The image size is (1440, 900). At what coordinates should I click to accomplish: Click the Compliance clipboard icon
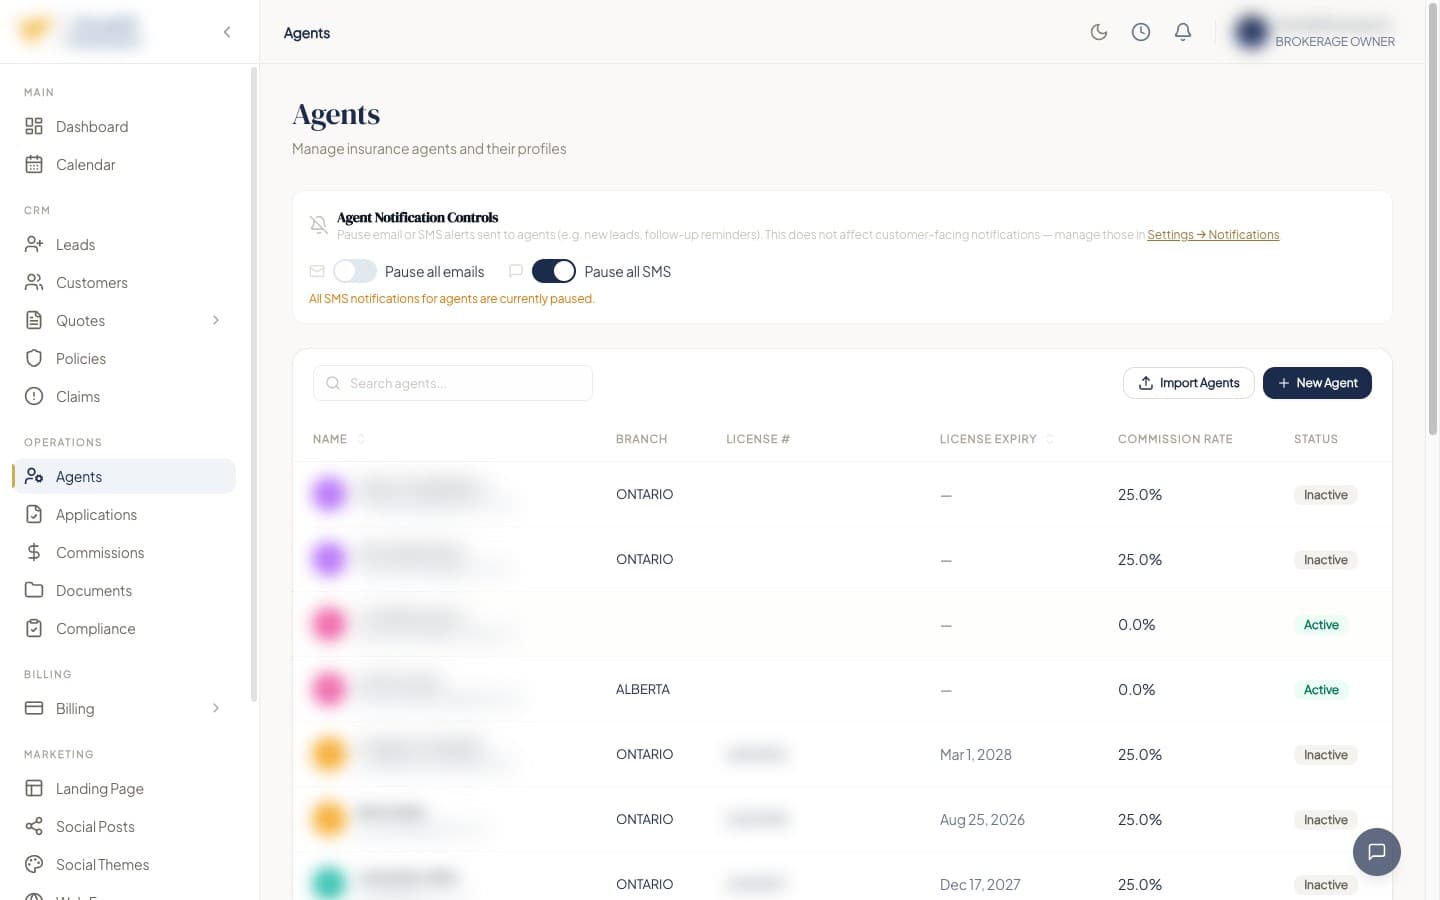[34, 628]
